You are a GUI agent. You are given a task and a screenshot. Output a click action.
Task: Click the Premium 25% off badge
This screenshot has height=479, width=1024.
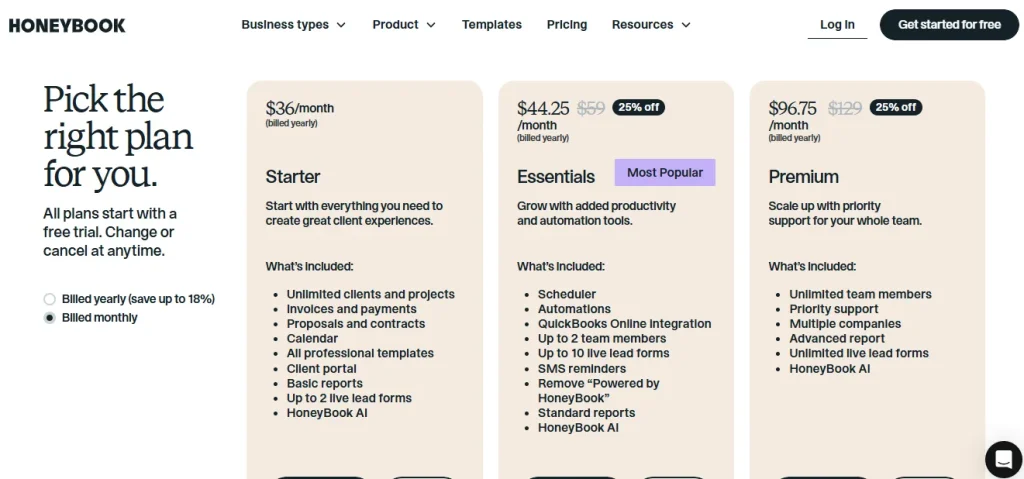click(896, 108)
